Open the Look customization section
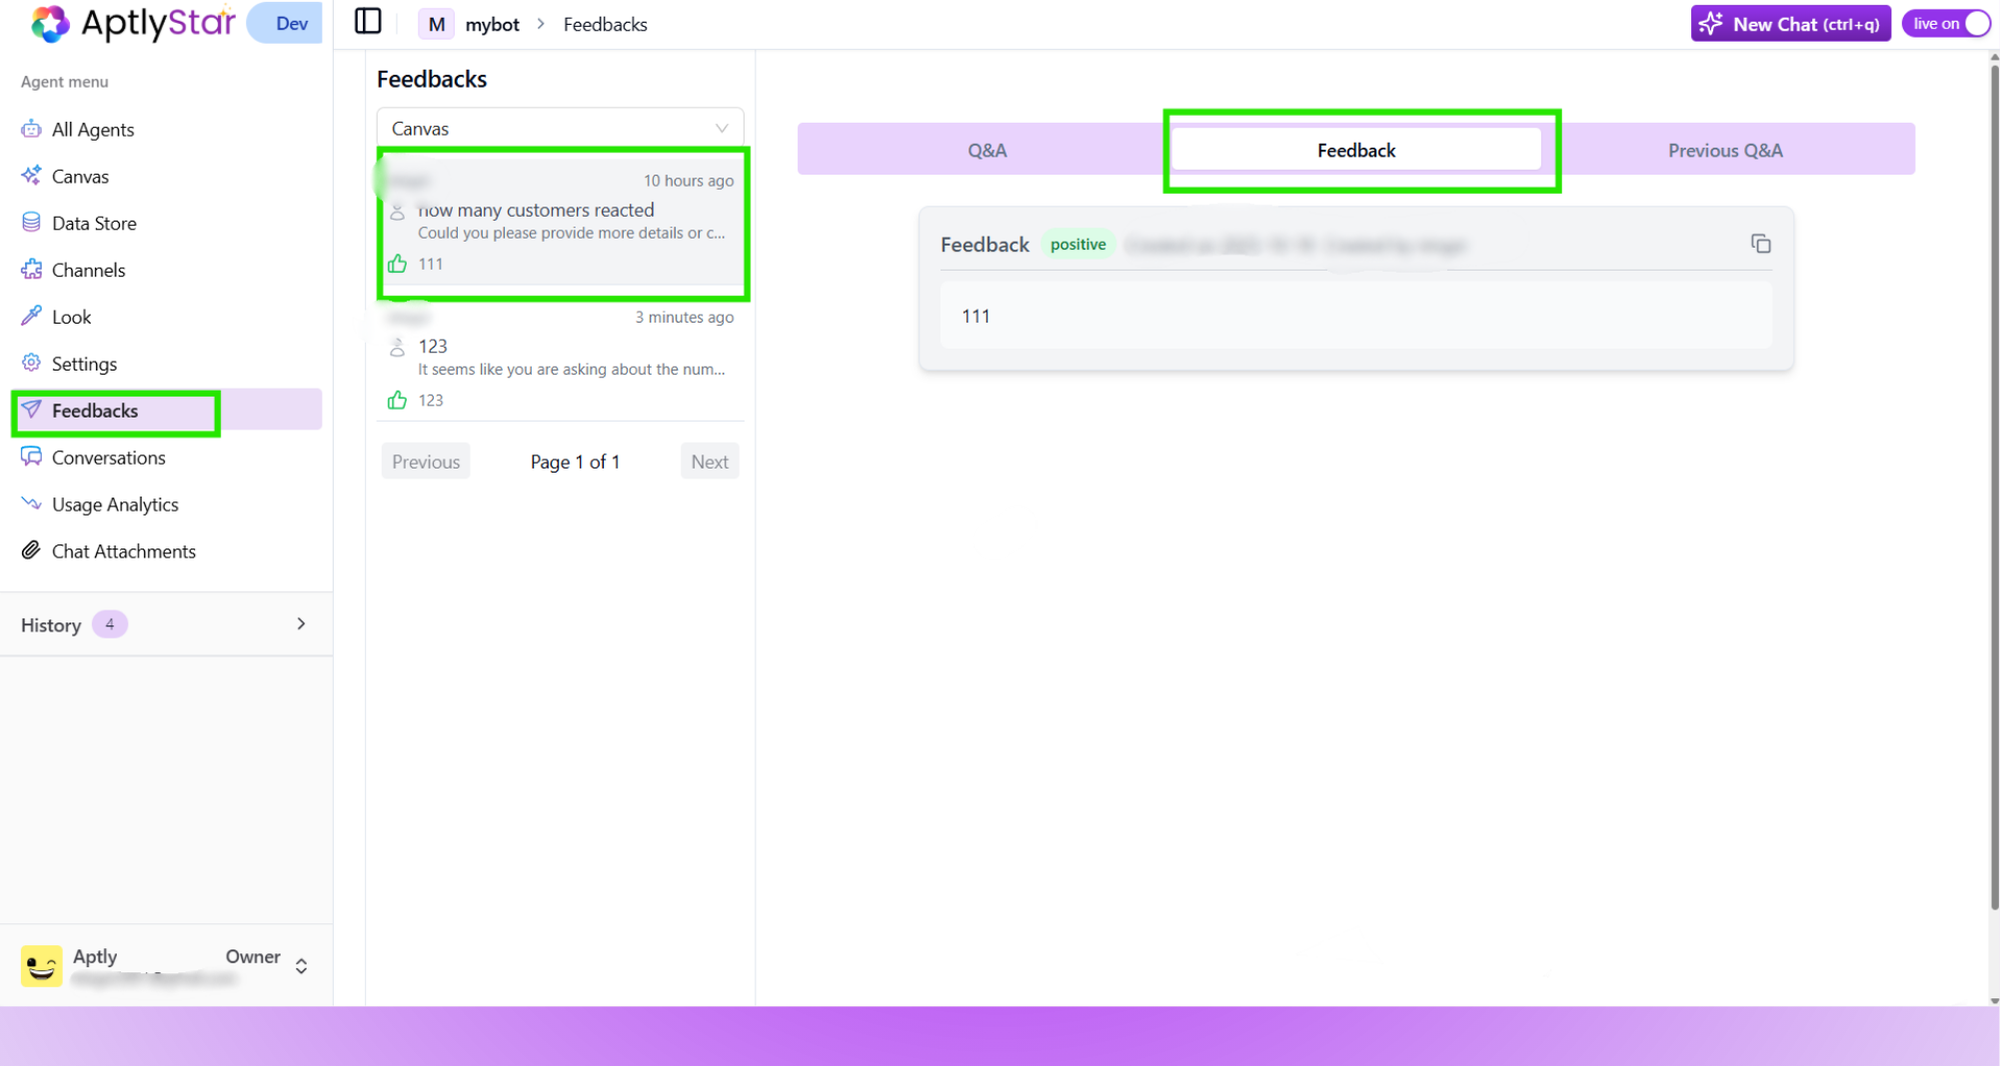The height and width of the screenshot is (1066, 2000). click(70, 316)
